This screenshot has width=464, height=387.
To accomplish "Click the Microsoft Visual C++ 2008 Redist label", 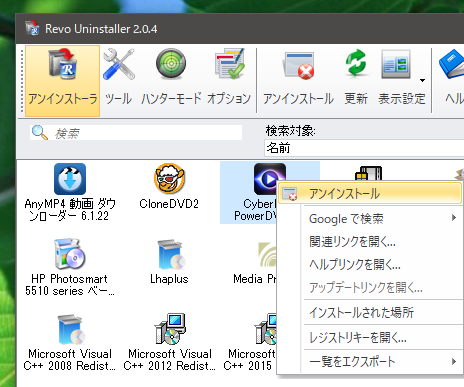I will 70,360.
